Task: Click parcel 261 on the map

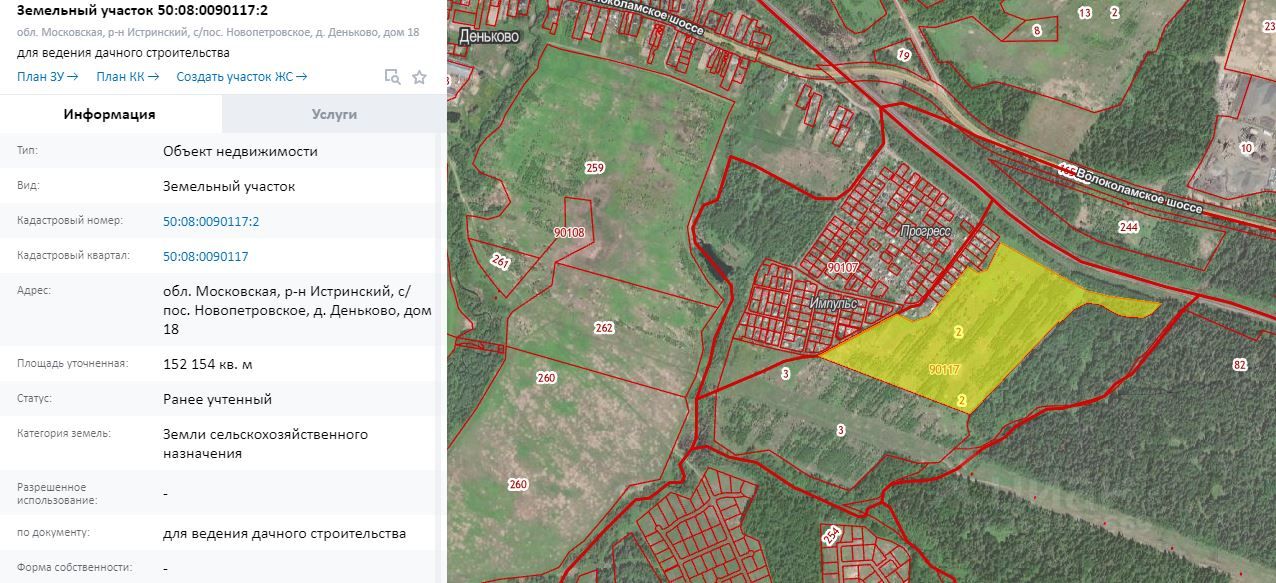Action: 501,261
